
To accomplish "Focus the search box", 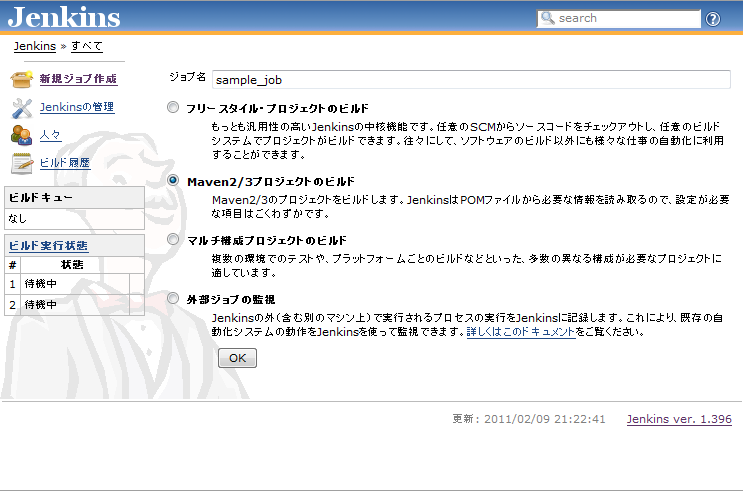I will pos(618,18).
